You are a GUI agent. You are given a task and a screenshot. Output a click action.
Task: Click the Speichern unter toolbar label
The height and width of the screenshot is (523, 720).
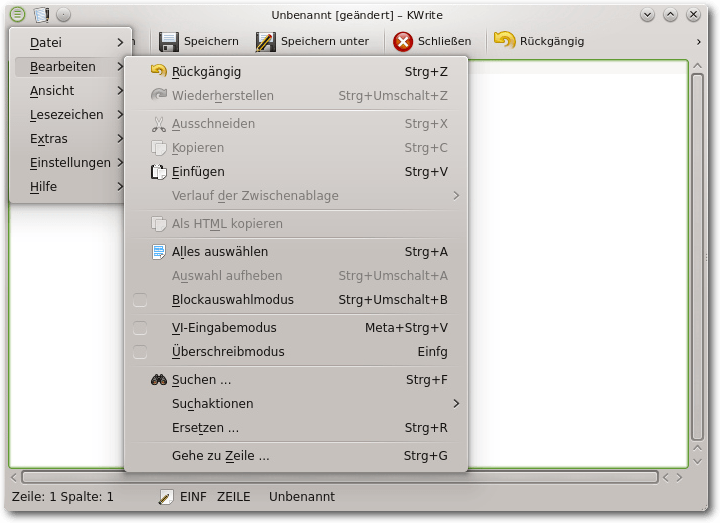click(x=325, y=41)
